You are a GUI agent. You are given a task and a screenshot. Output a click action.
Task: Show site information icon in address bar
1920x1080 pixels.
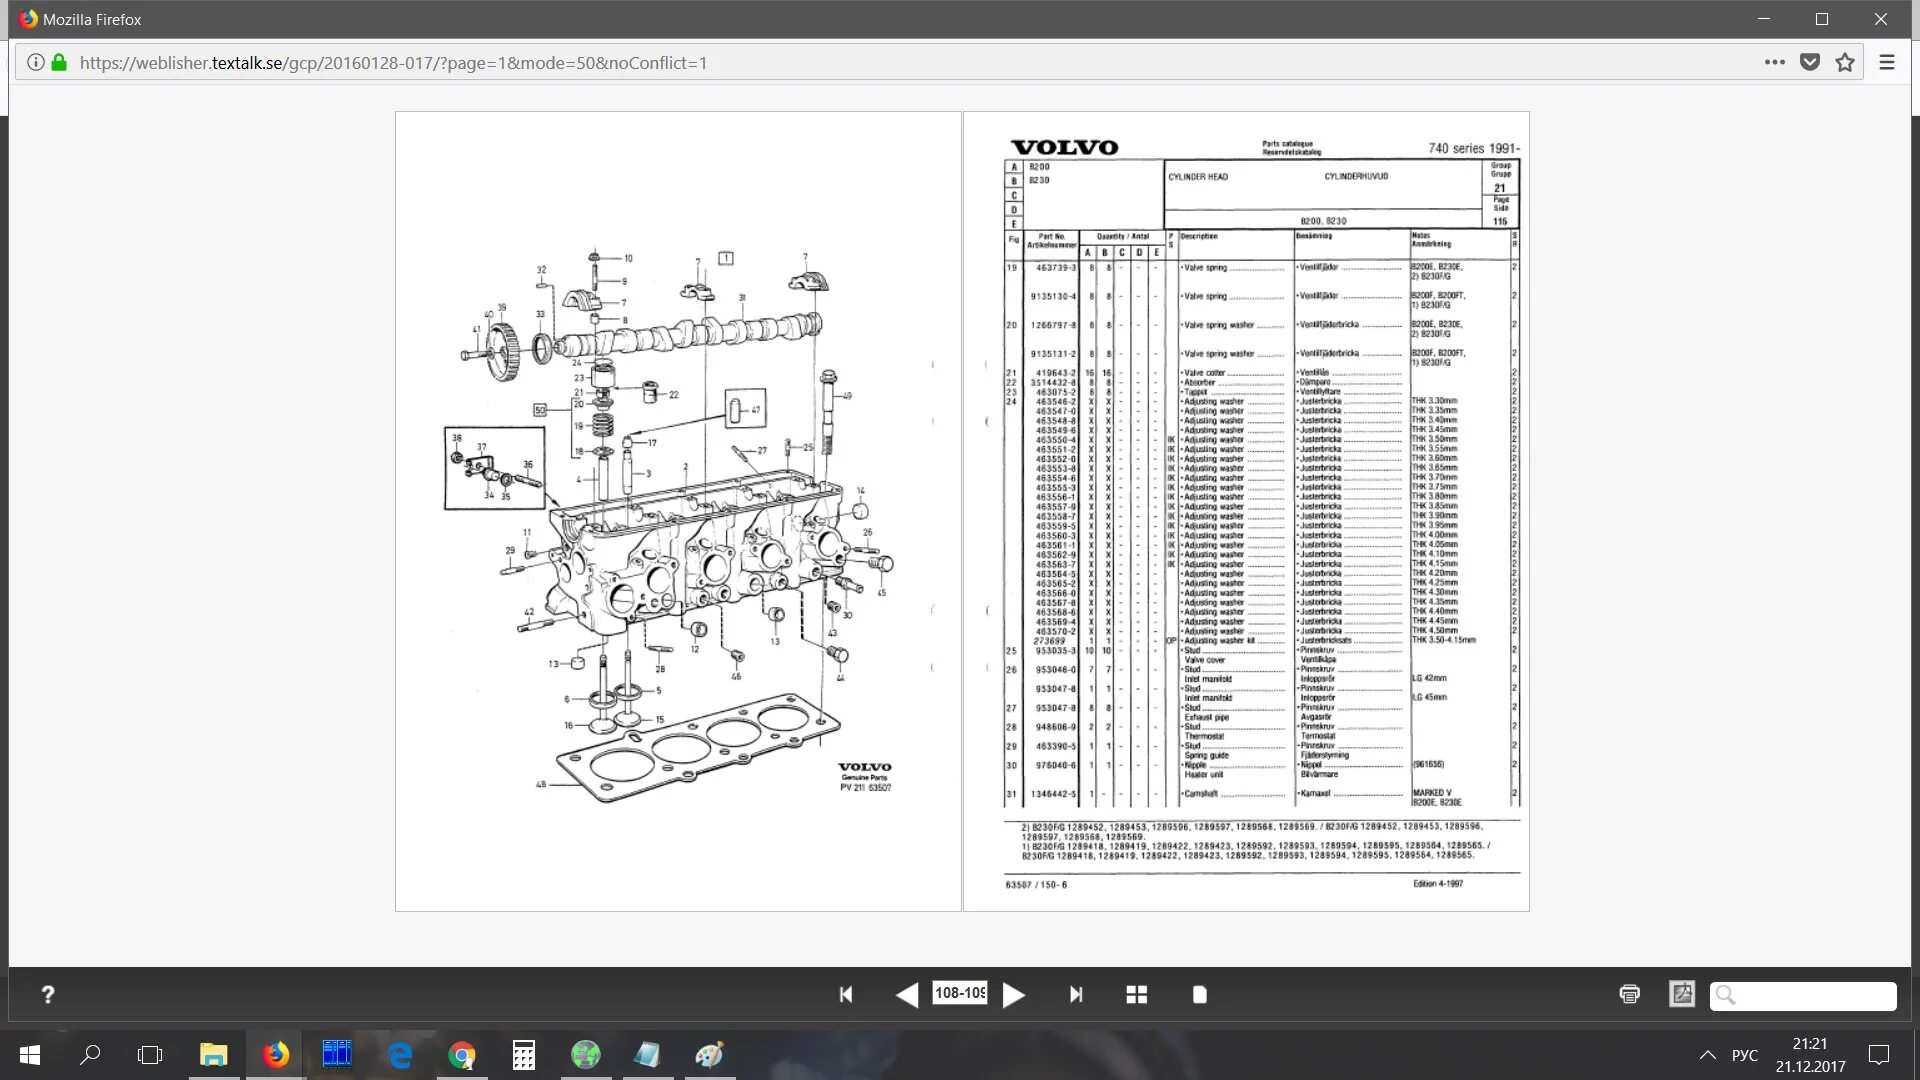click(36, 62)
